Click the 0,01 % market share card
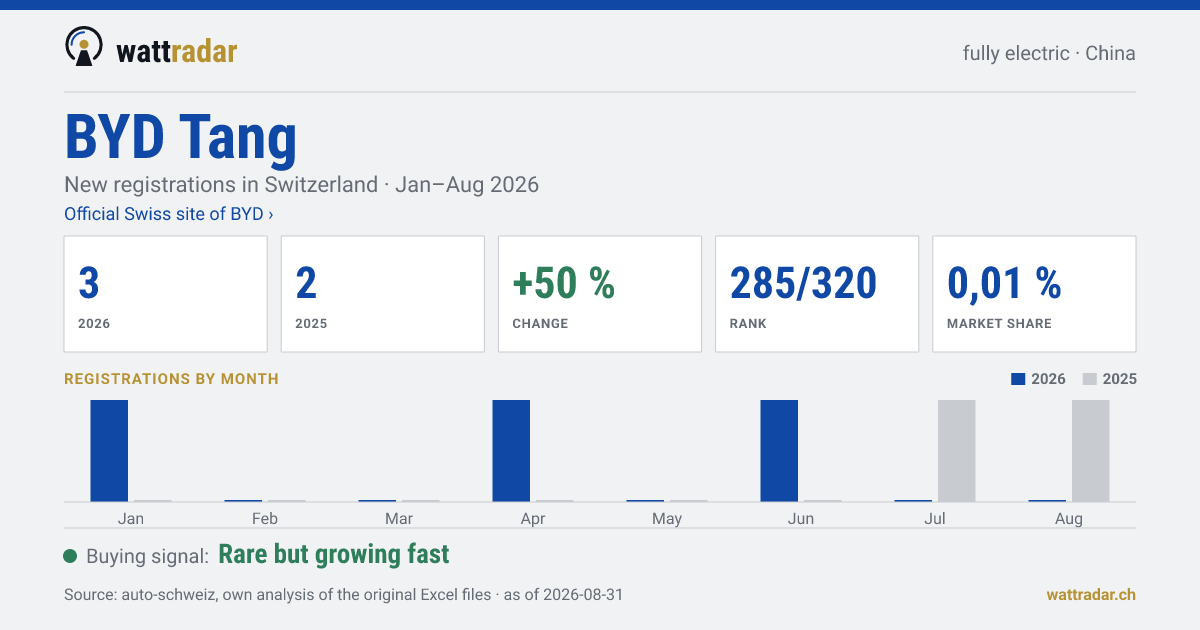 tap(1034, 294)
